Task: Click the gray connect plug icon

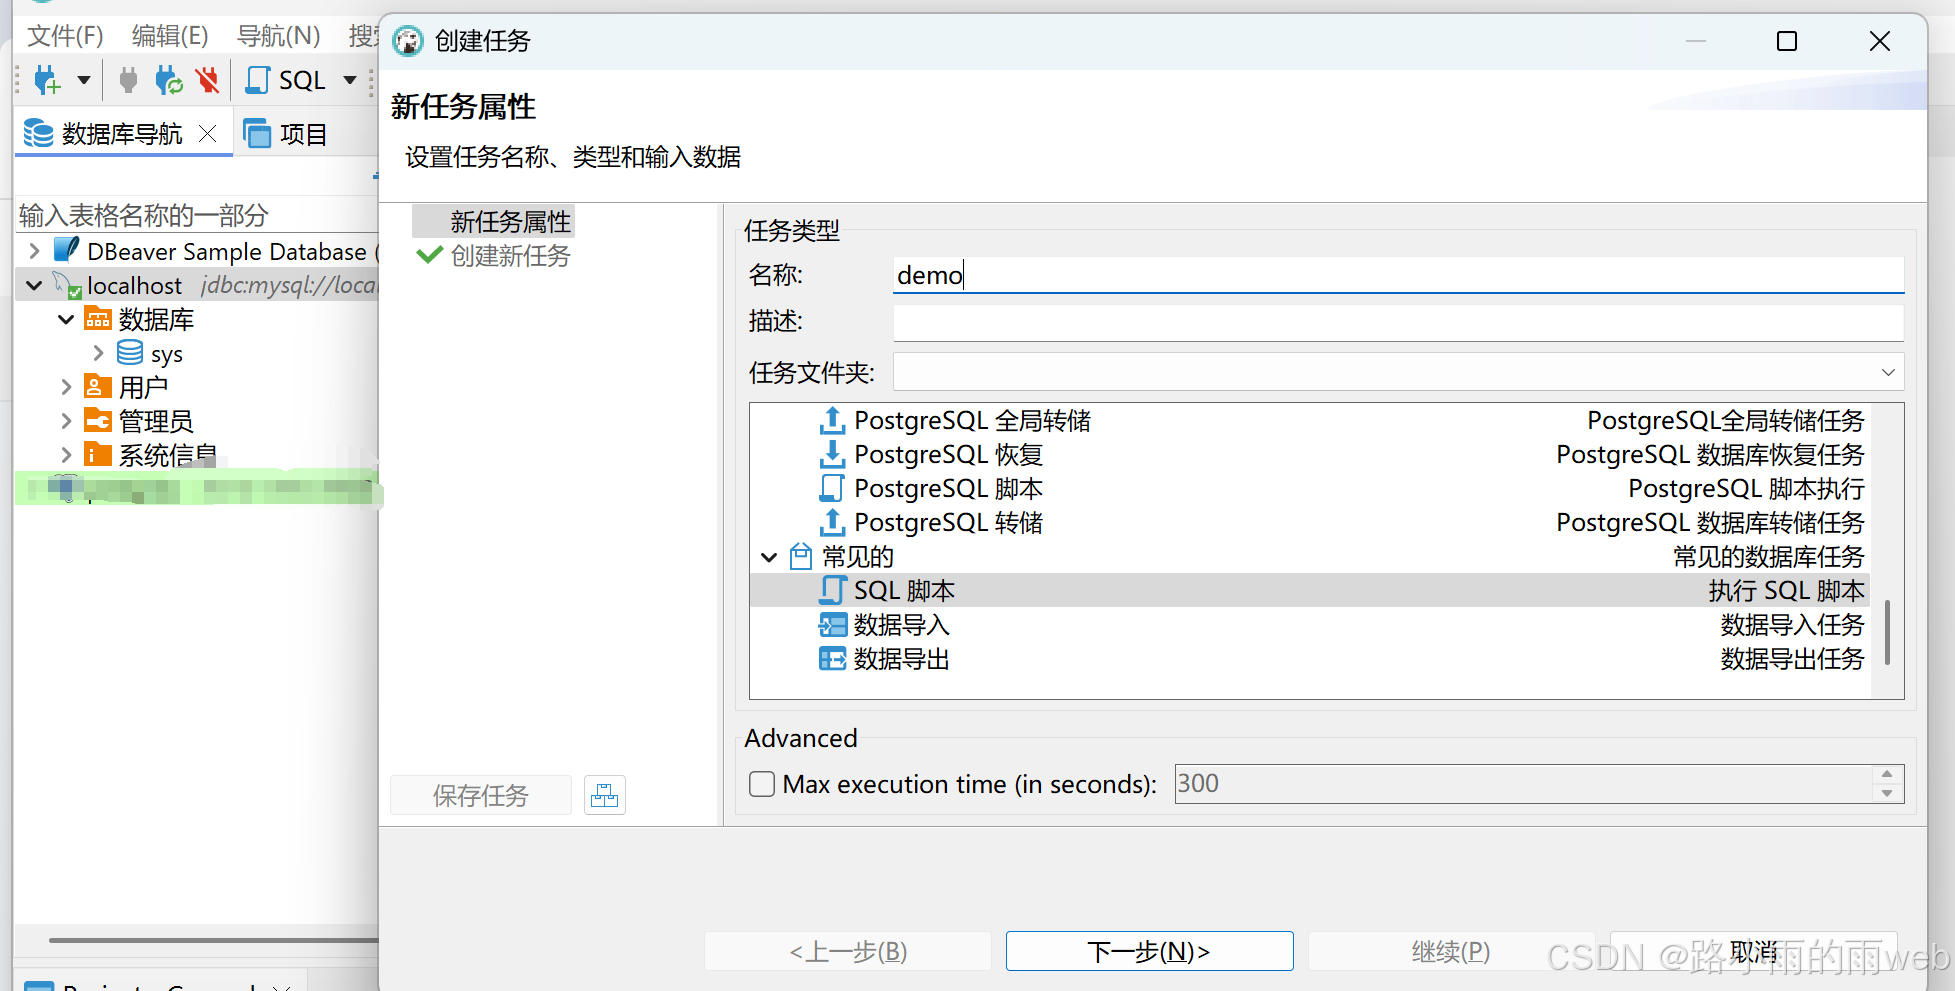Action: (x=128, y=80)
